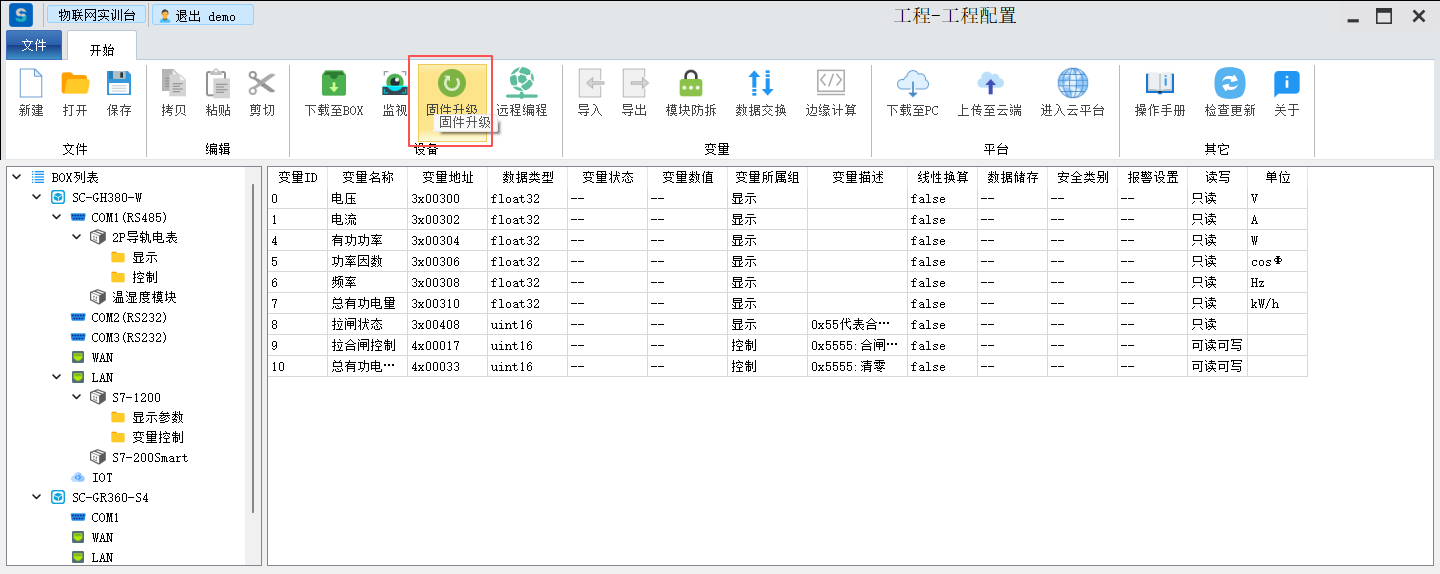Open the 模块防拆 lock tool
Screen dimensions: 1440x574
691,84
